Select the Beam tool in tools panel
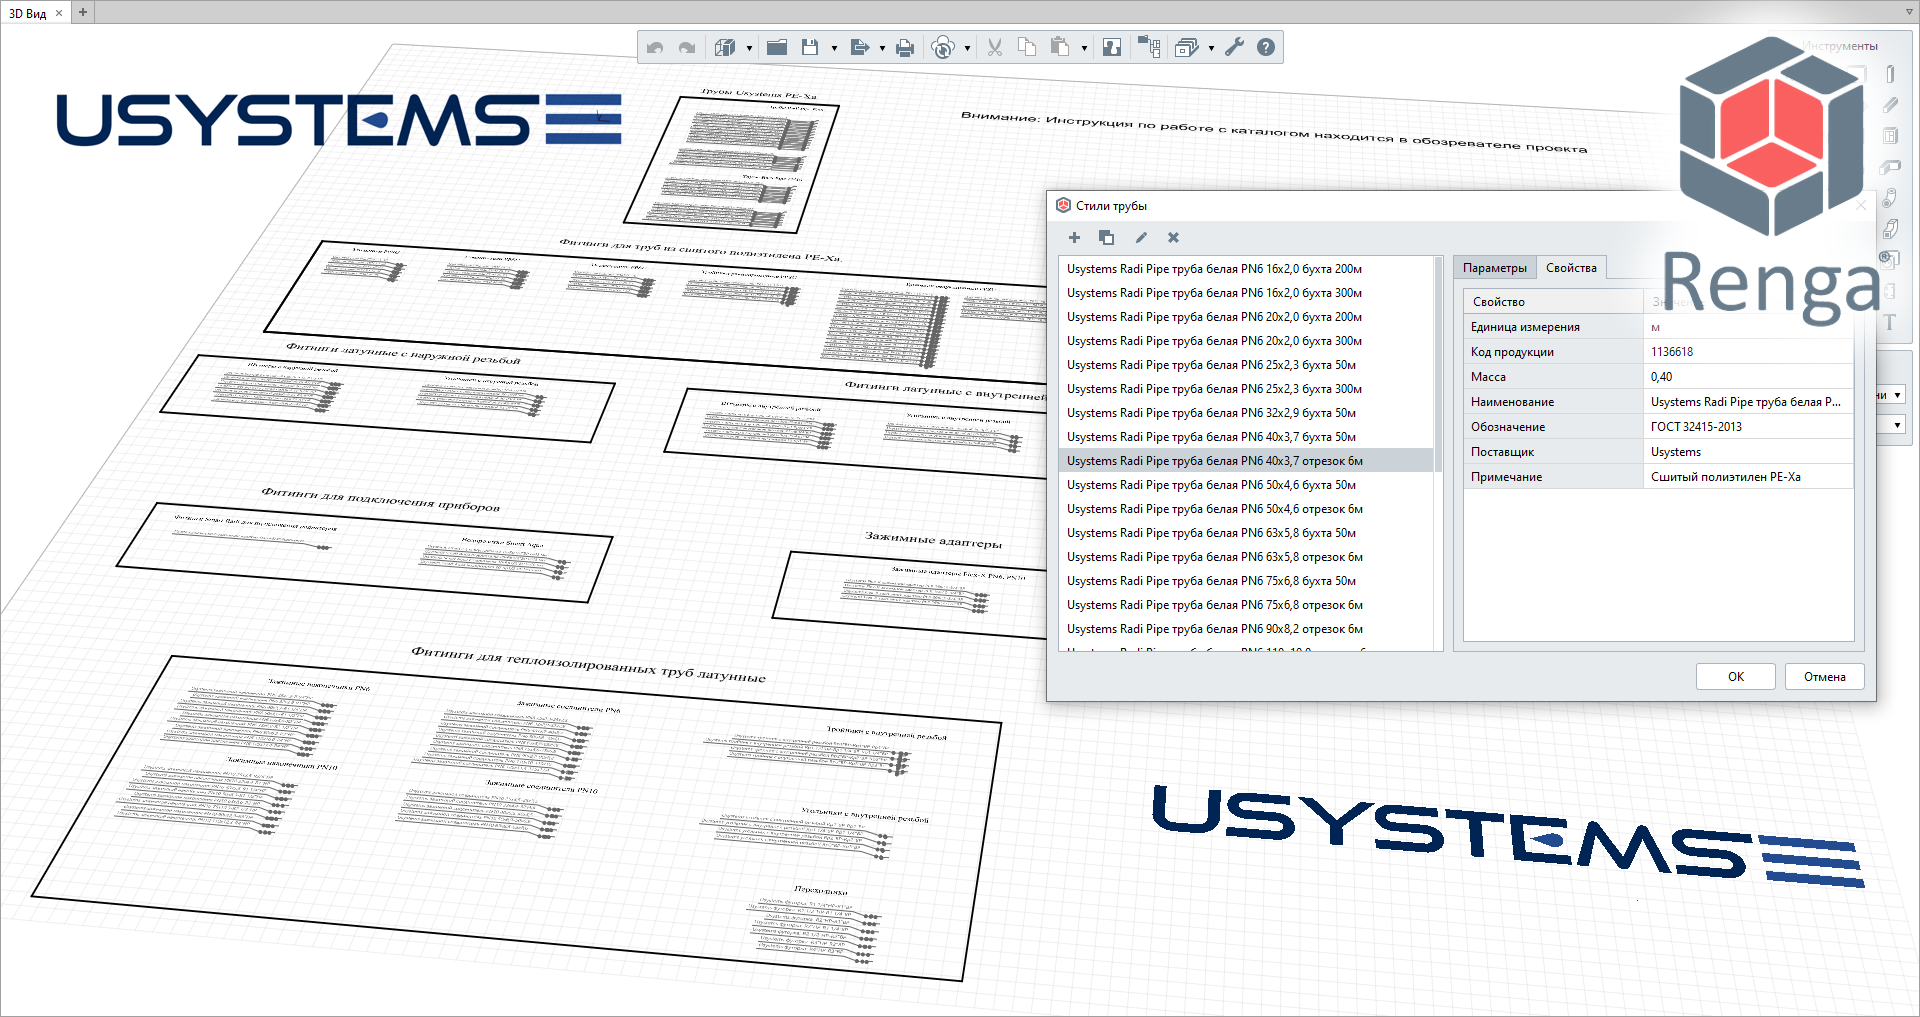This screenshot has height=1017, width=1920. pos(1890,105)
